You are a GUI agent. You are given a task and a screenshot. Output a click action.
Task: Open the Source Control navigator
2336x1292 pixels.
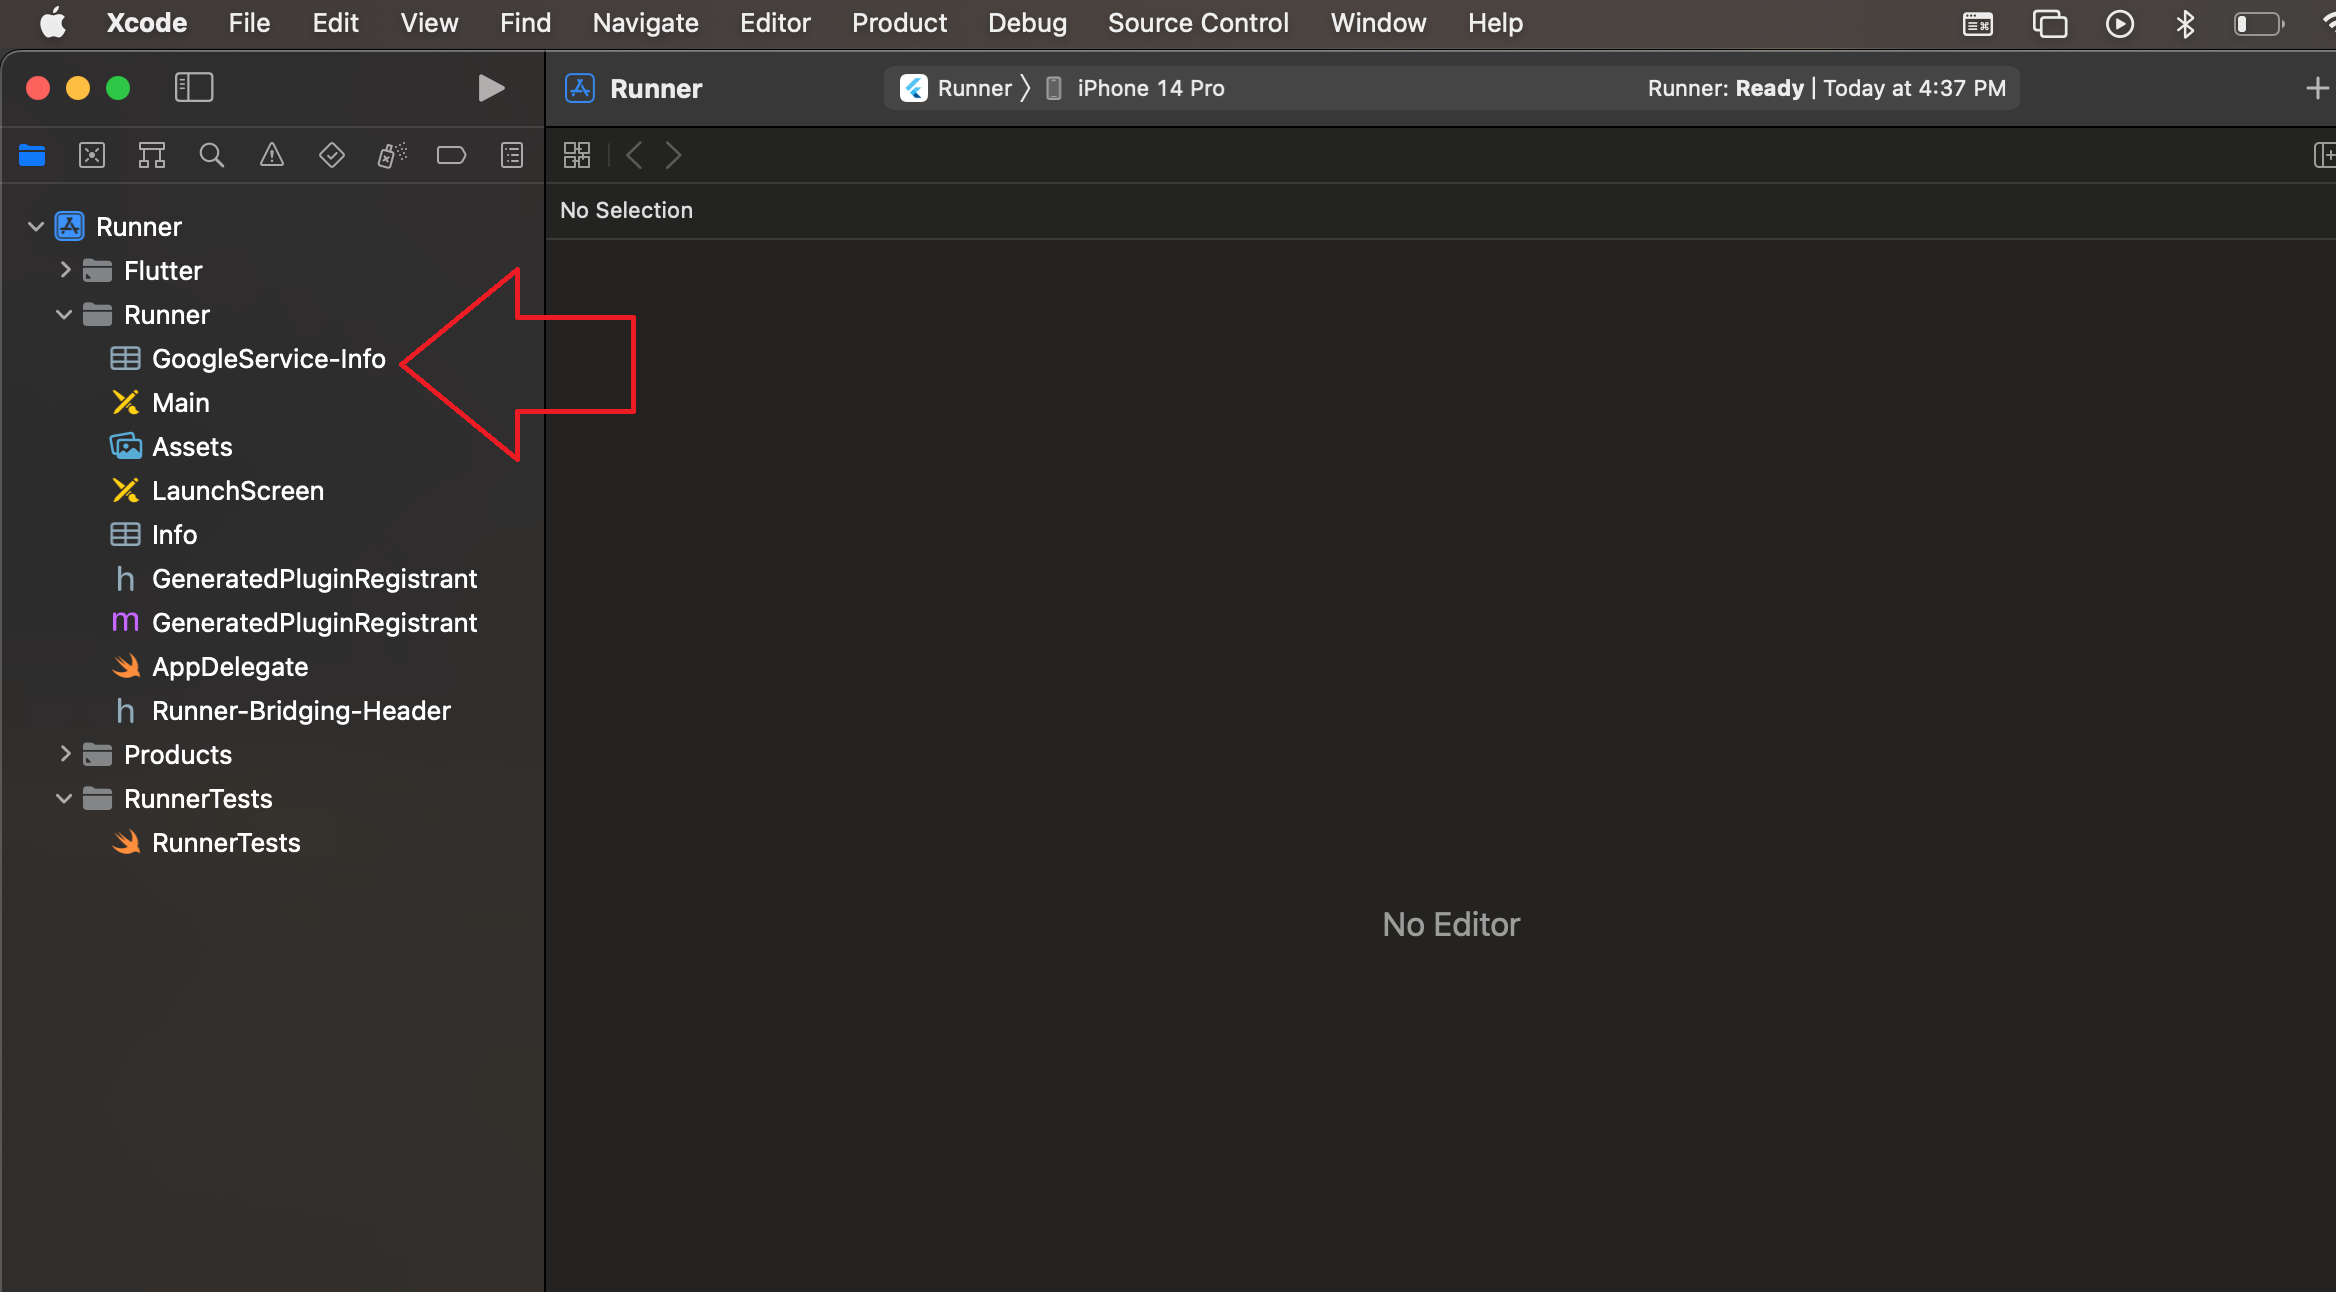[x=92, y=155]
